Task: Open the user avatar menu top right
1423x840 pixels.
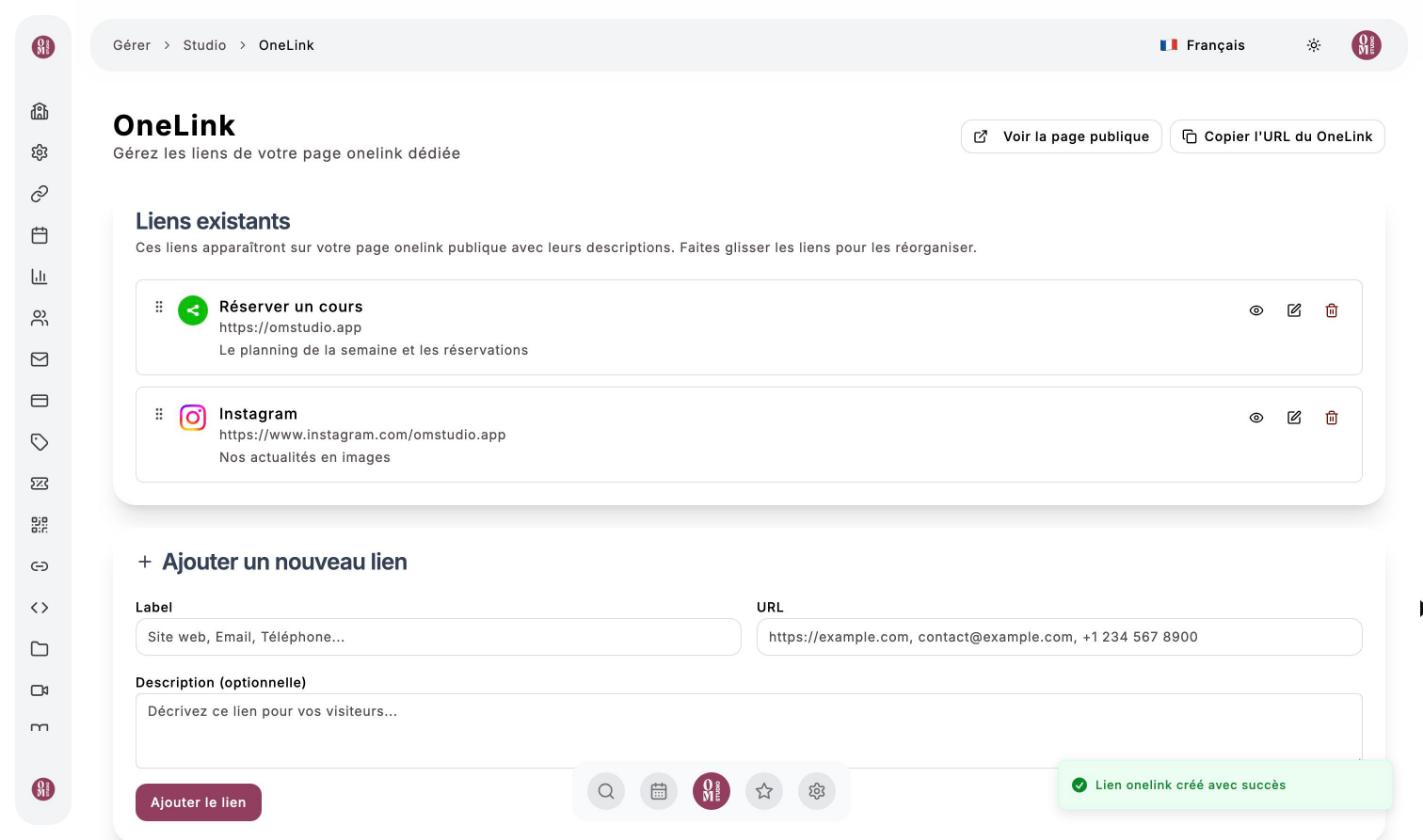Action: pos(1366,45)
